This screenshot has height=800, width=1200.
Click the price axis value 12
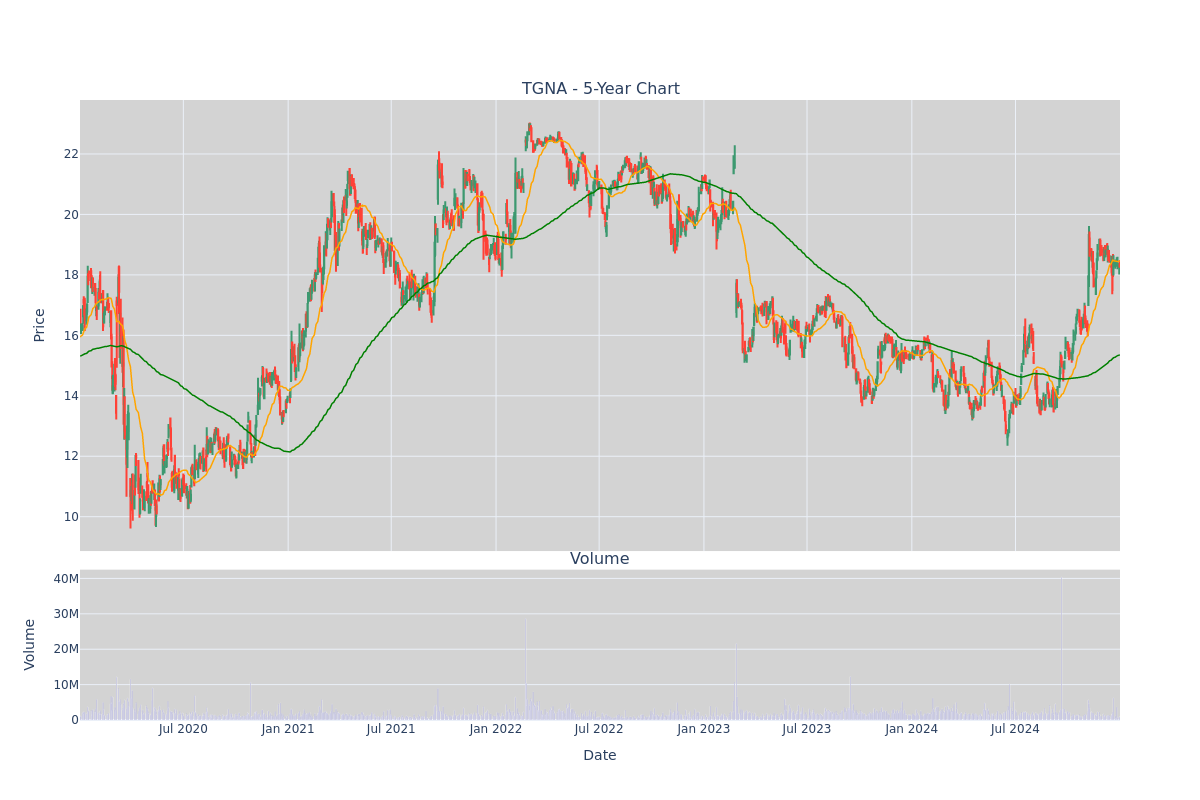tap(71, 456)
